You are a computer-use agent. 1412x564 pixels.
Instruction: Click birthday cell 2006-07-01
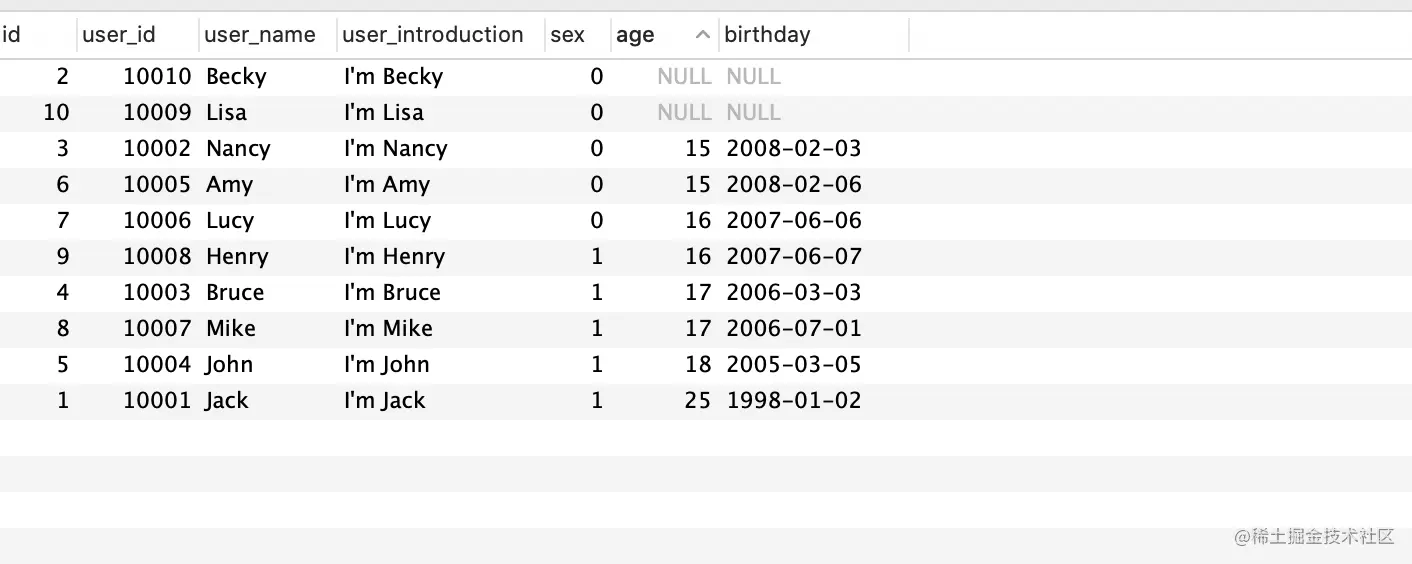click(x=794, y=329)
